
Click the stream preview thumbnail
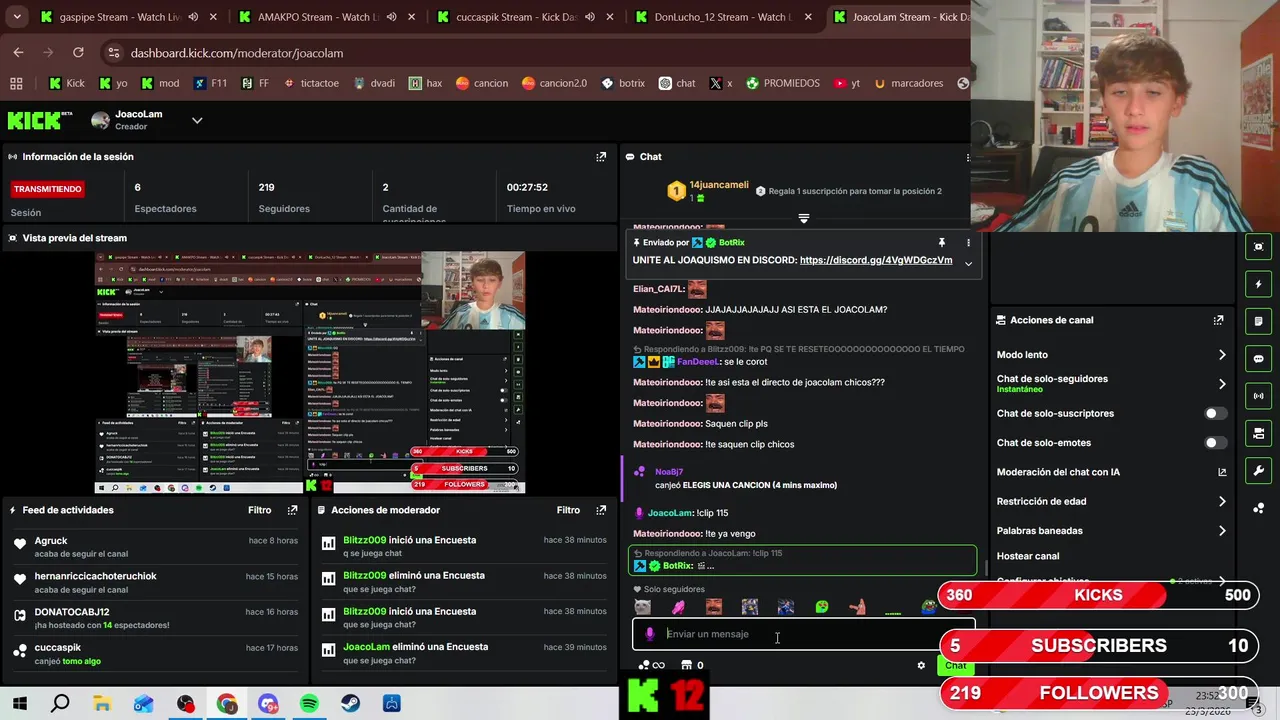[310, 373]
